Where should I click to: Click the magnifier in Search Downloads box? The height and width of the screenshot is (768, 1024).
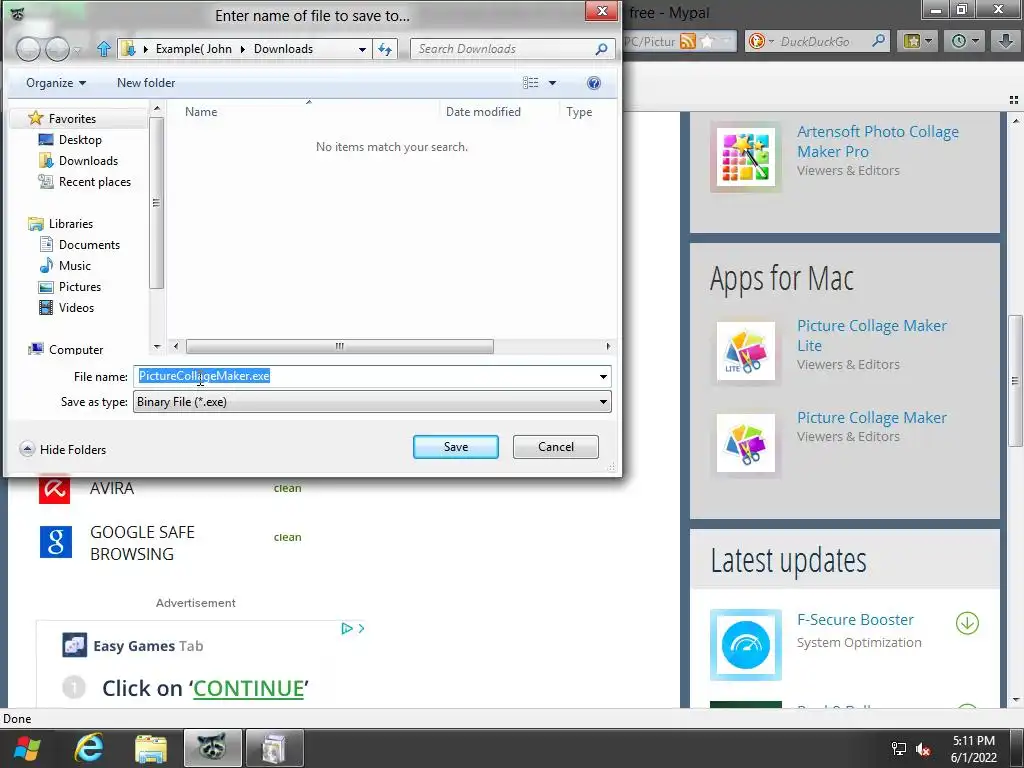pos(601,49)
